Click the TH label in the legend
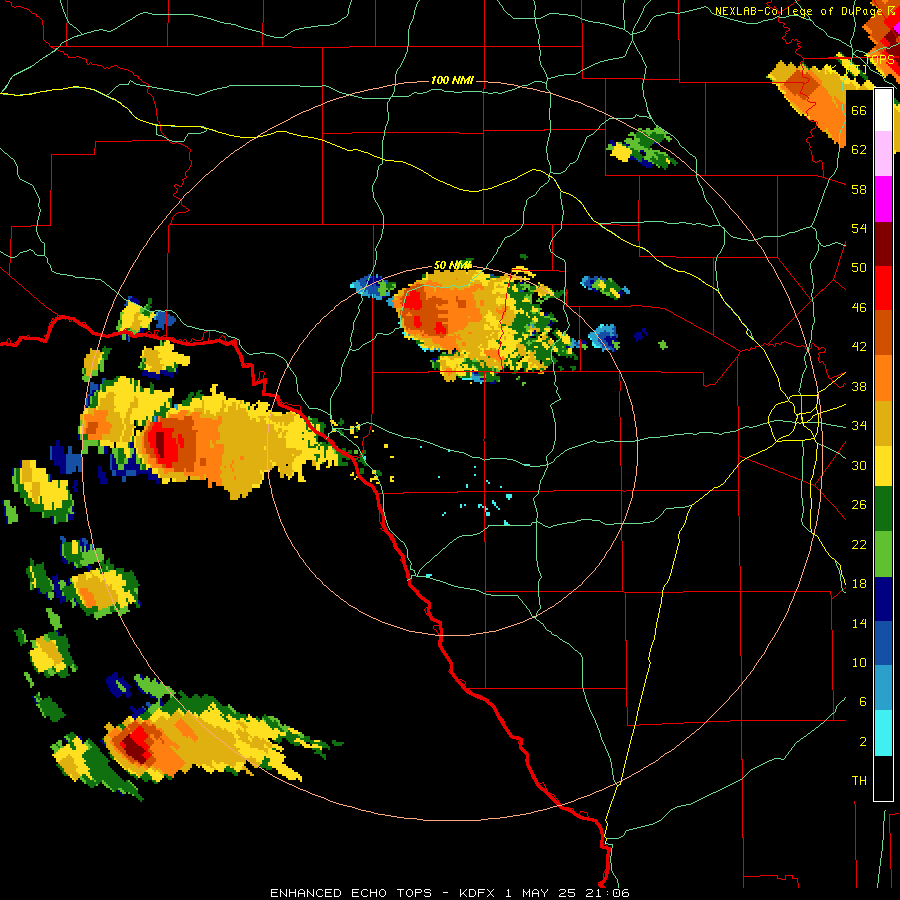The width and height of the screenshot is (900, 900). 859,781
